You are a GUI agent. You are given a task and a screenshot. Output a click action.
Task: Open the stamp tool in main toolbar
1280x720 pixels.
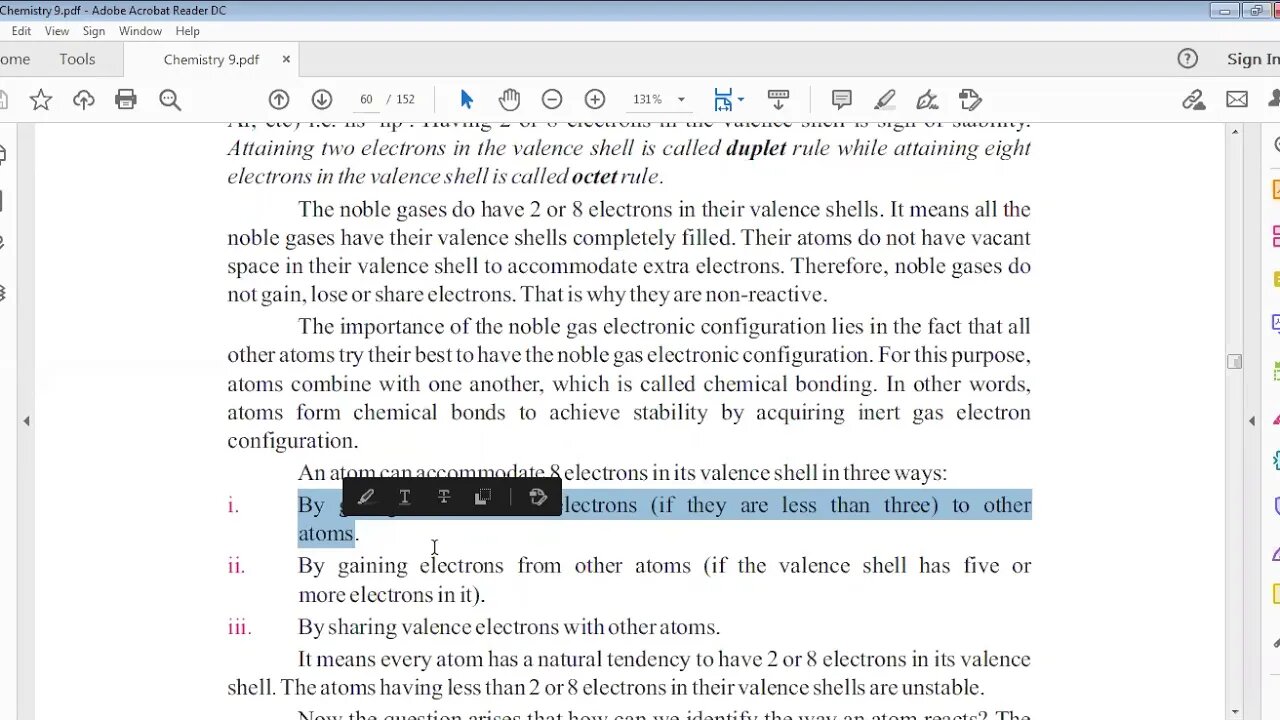(970, 99)
